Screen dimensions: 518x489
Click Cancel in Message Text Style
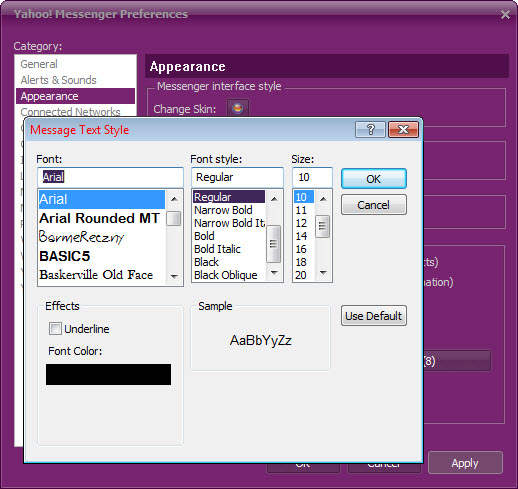click(374, 205)
